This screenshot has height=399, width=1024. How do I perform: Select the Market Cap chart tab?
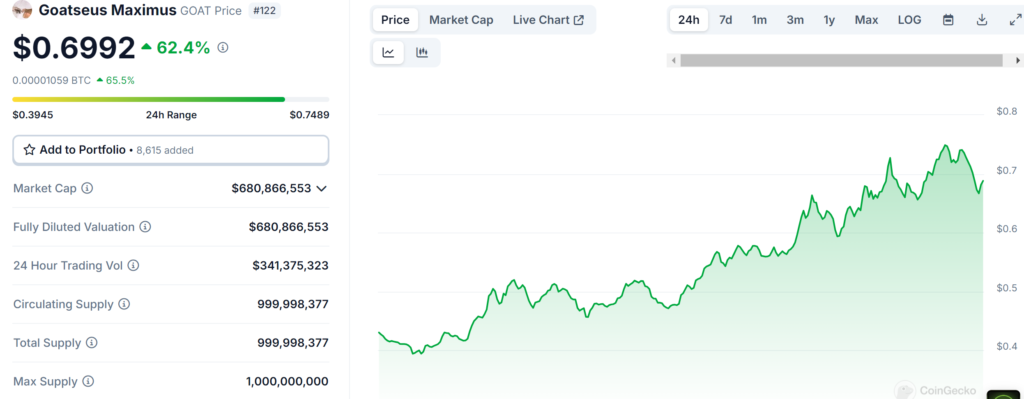461,20
